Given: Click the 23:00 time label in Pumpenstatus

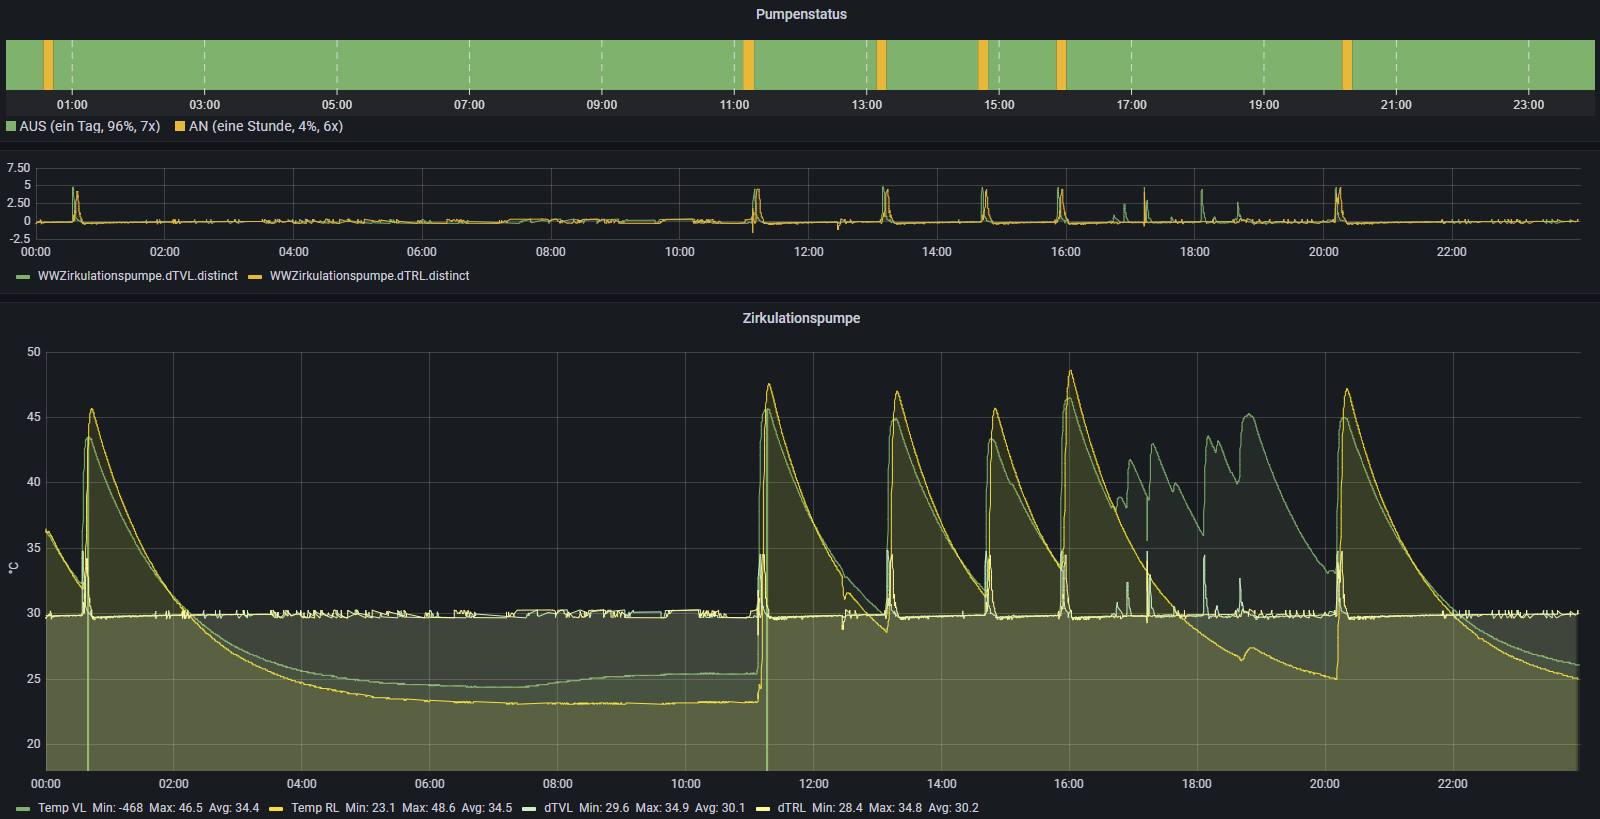Looking at the screenshot, I should tap(1528, 105).
